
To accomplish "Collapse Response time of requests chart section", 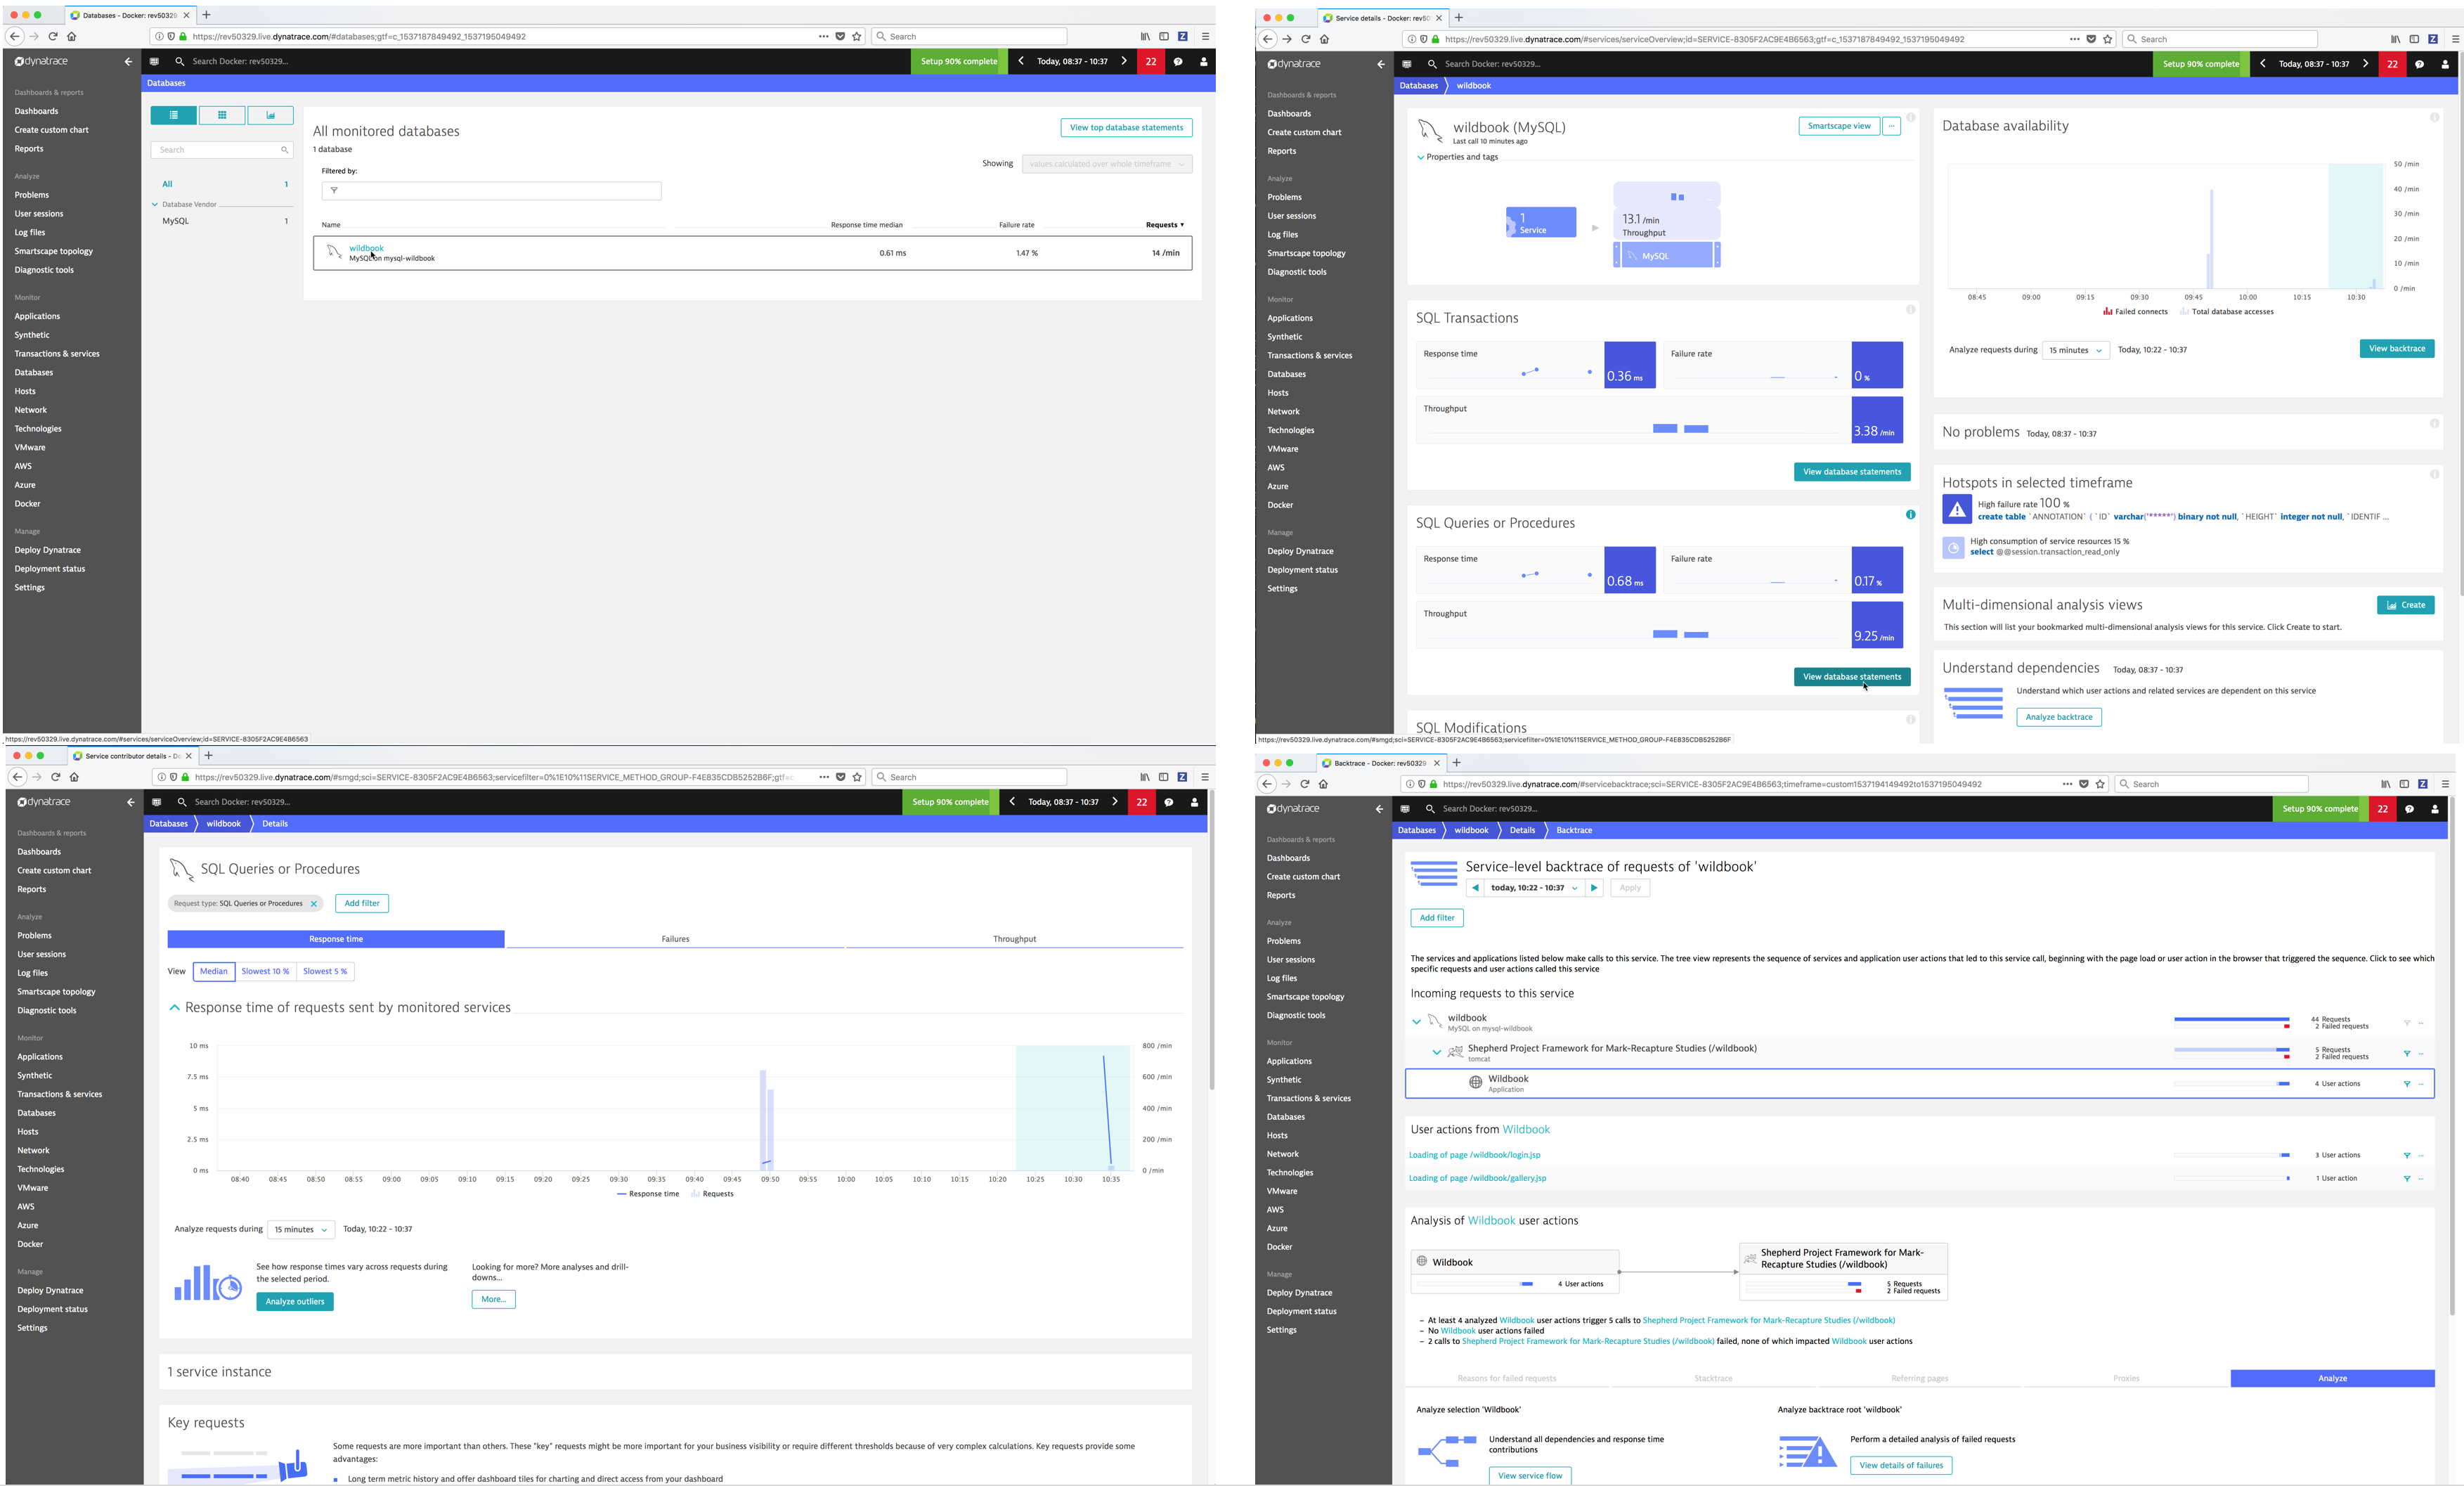I will pyautogui.click(x=174, y=1008).
